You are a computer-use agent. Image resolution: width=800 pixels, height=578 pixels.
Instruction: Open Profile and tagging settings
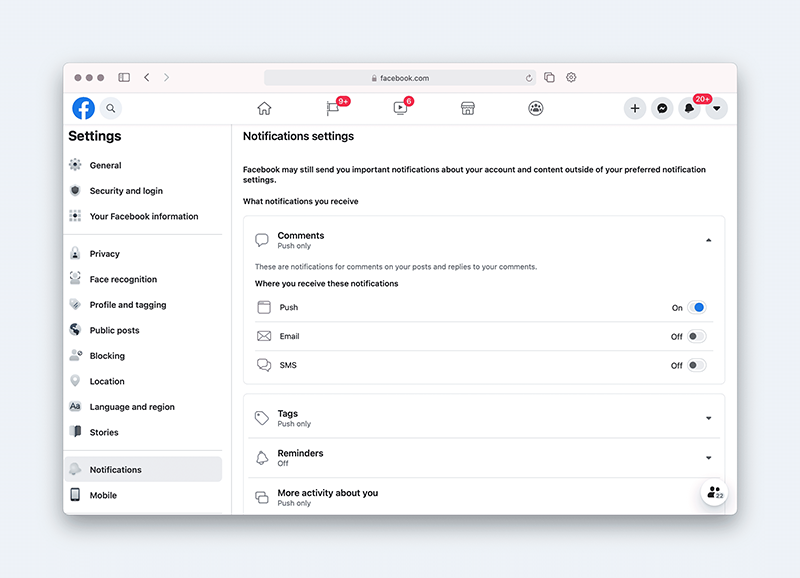(128, 305)
